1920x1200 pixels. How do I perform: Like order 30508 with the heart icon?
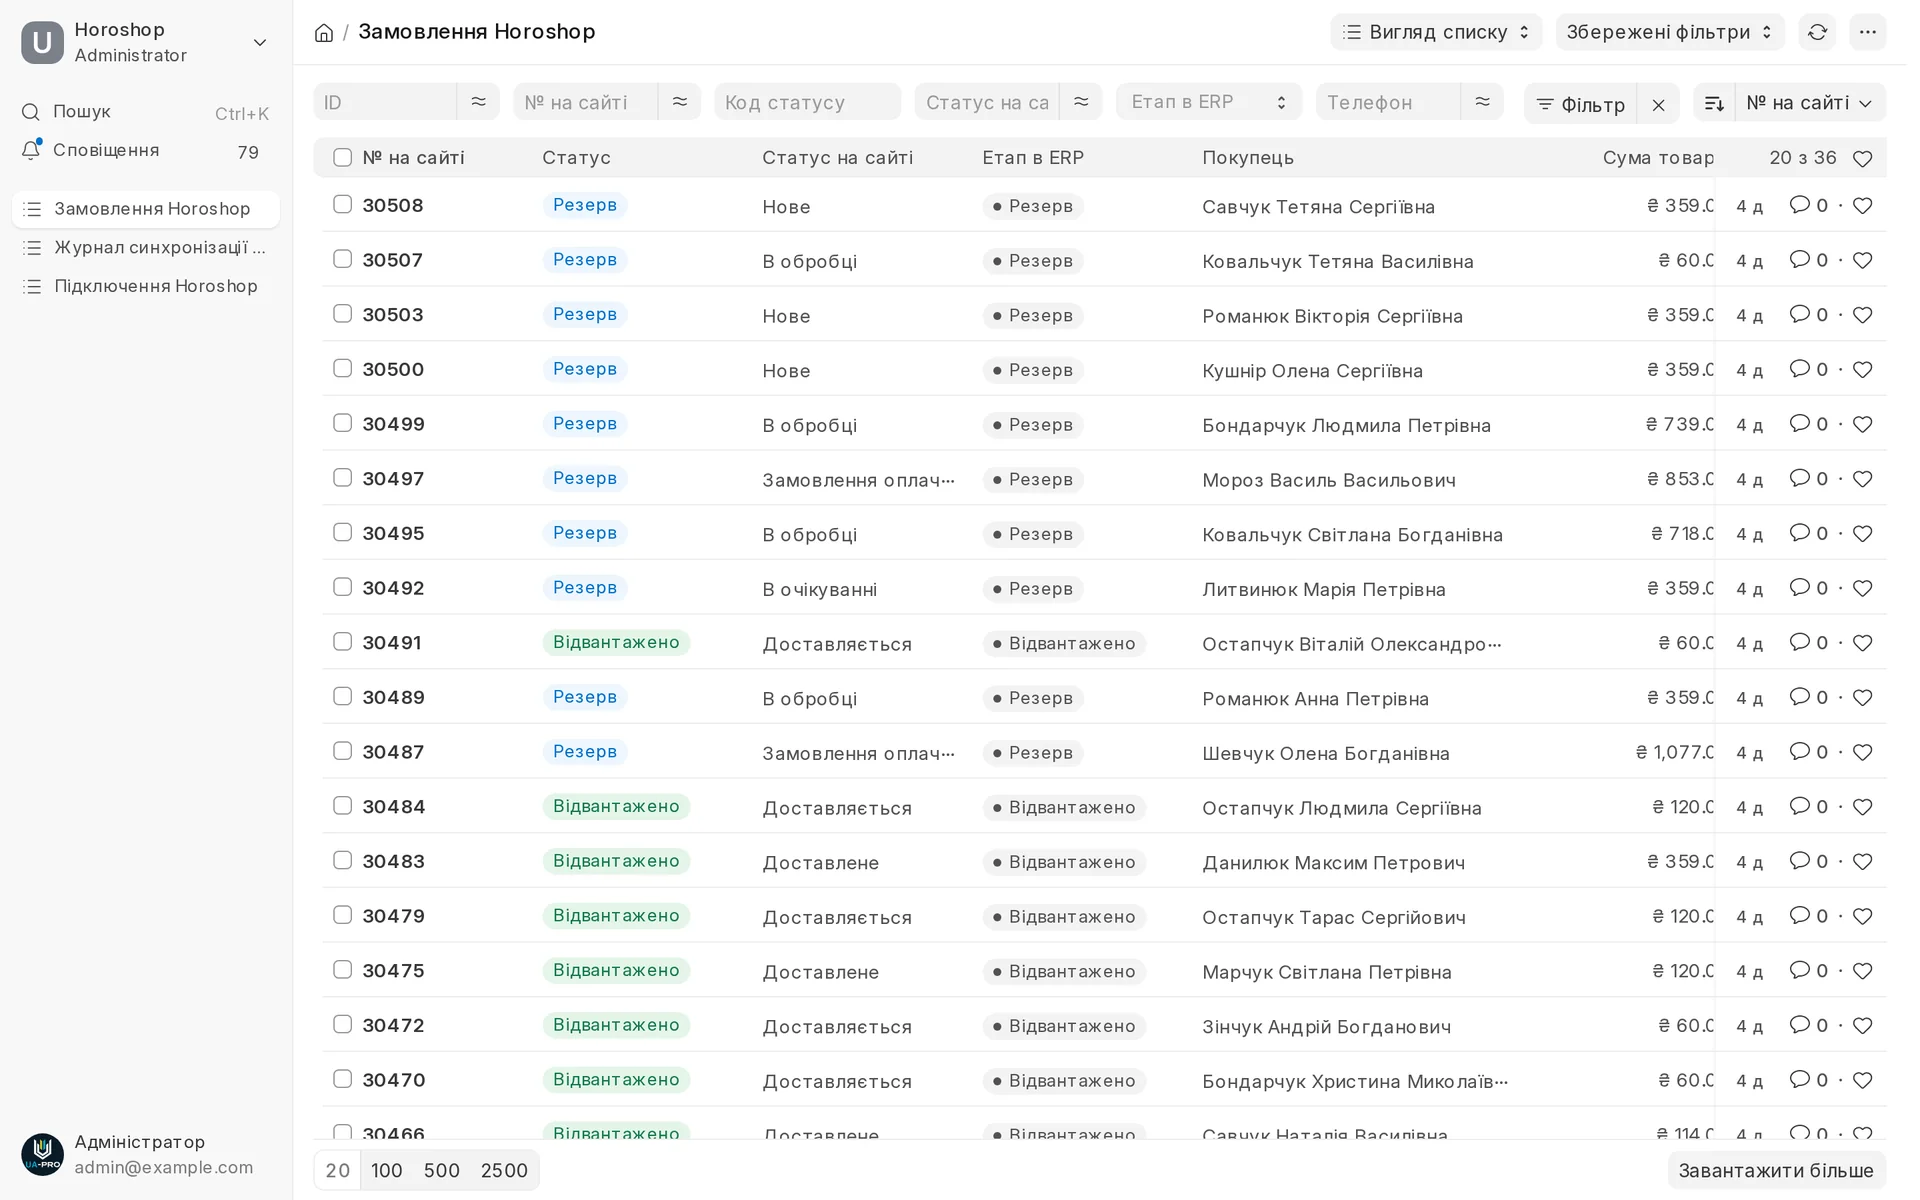pos(1862,206)
